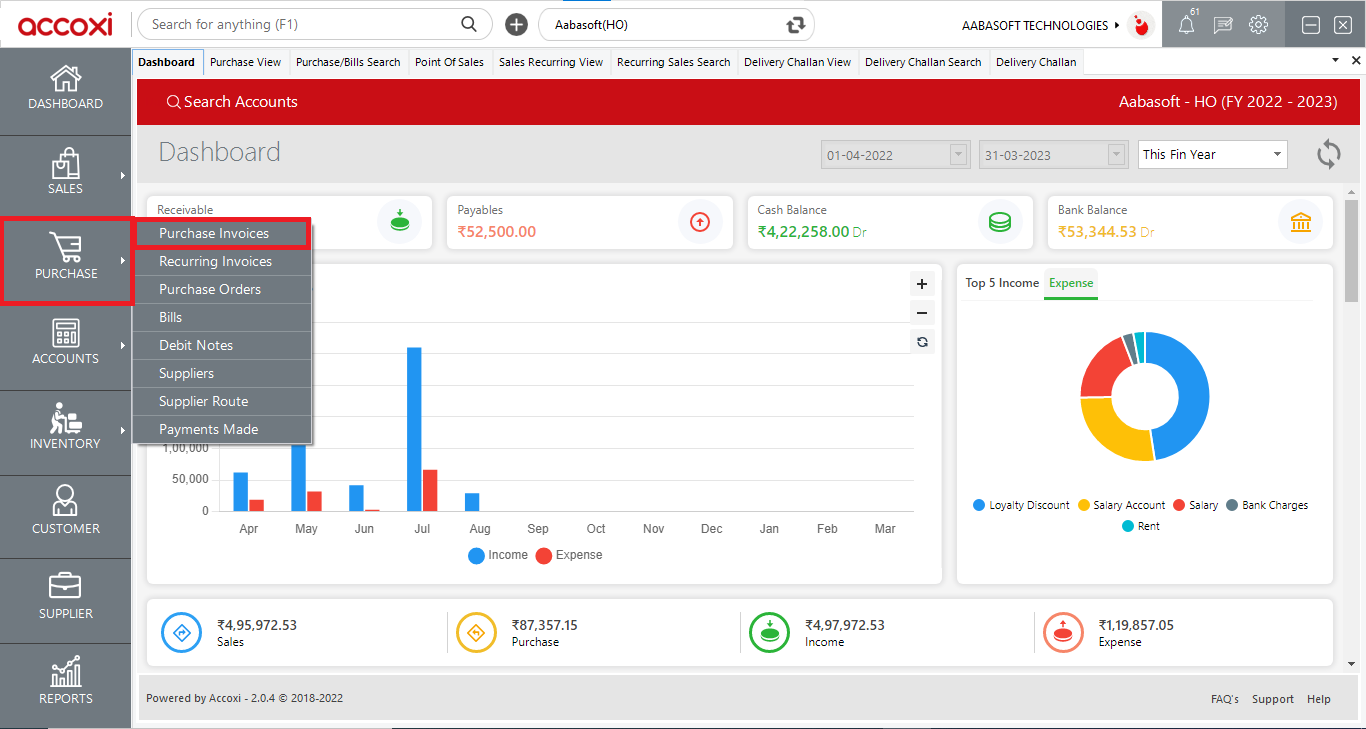Switch to the Delivery Challan Search tab

point(923,62)
